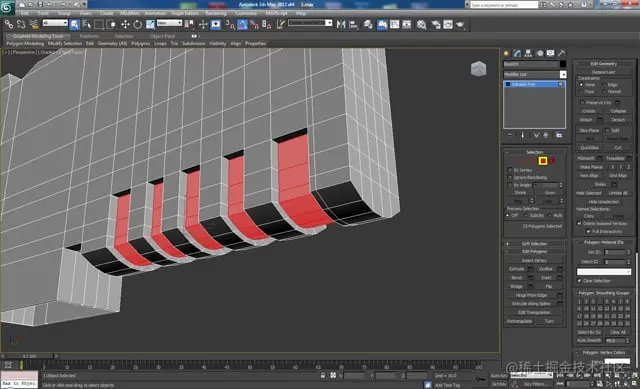Viewport: 640px width, 389px height.
Task: Click the Object Color swatch beside name field
Action: tap(563, 64)
